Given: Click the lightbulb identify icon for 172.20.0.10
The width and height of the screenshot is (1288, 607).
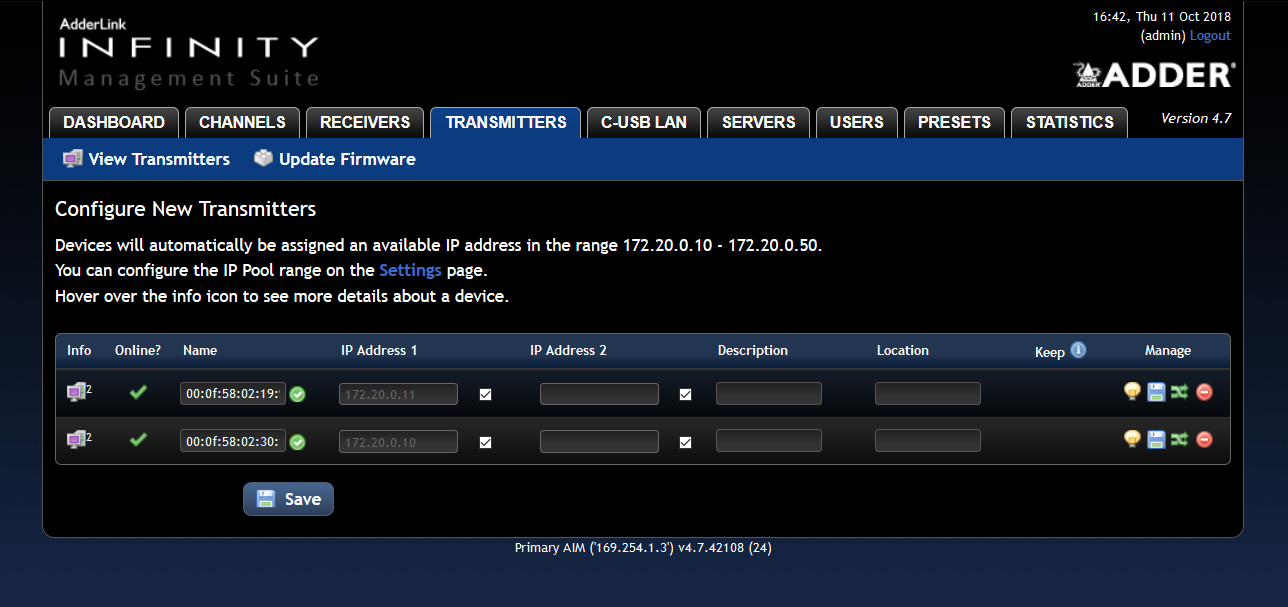Looking at the screenshot, I should [1132, 439].
